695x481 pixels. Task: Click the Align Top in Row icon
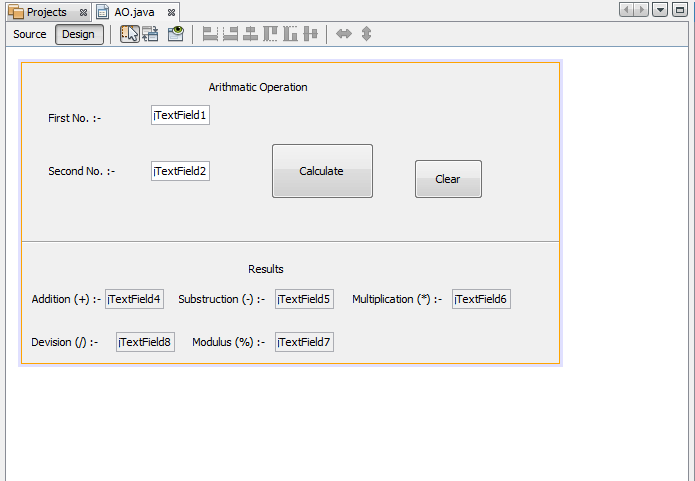(x=270, y=34)
